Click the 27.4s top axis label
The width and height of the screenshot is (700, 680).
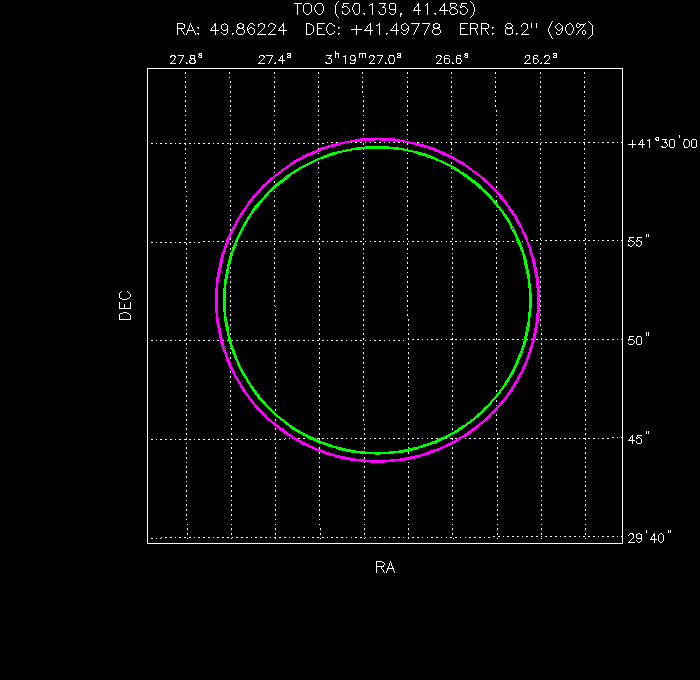click(275, 59)
